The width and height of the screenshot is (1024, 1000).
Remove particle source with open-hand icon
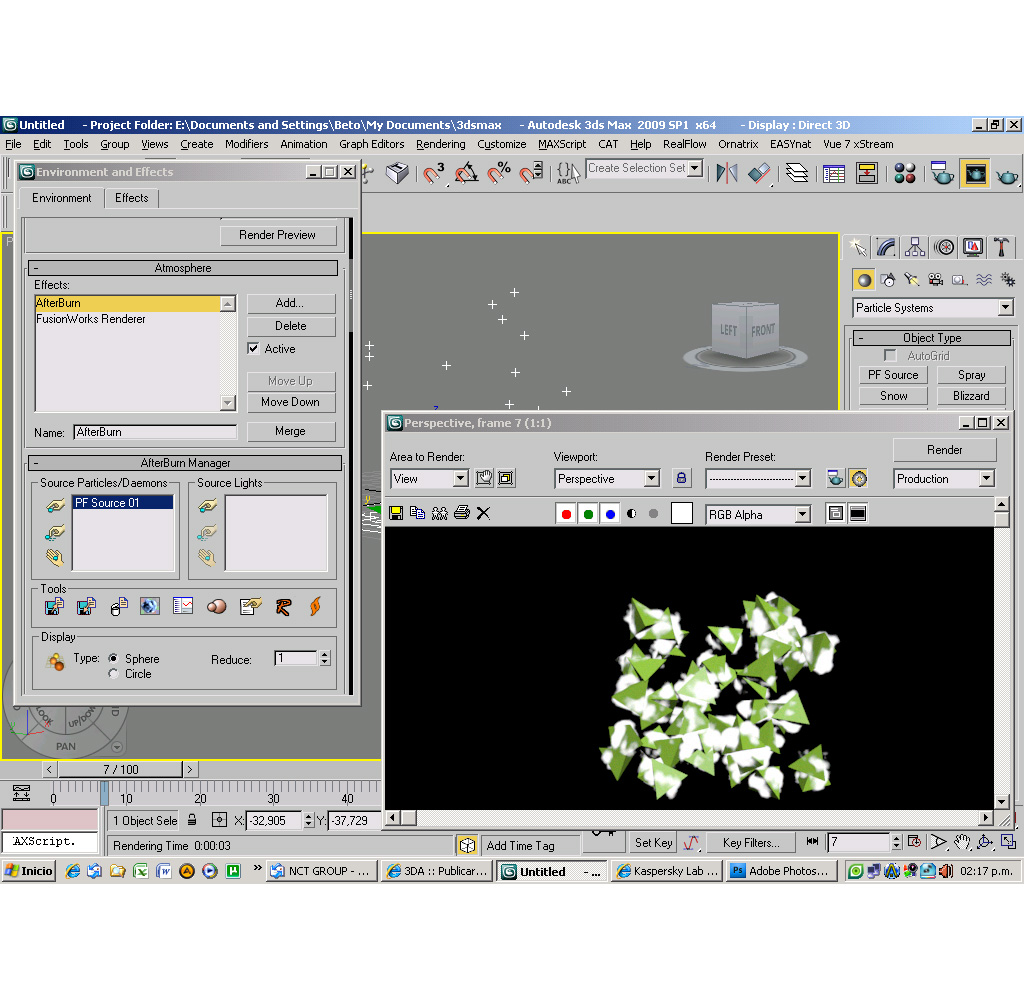pos(56,557)
